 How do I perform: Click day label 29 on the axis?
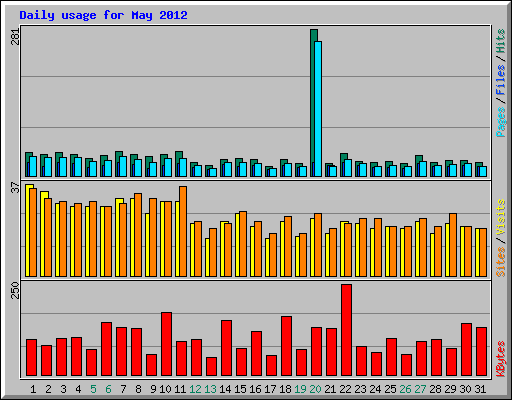coord(450,389)
